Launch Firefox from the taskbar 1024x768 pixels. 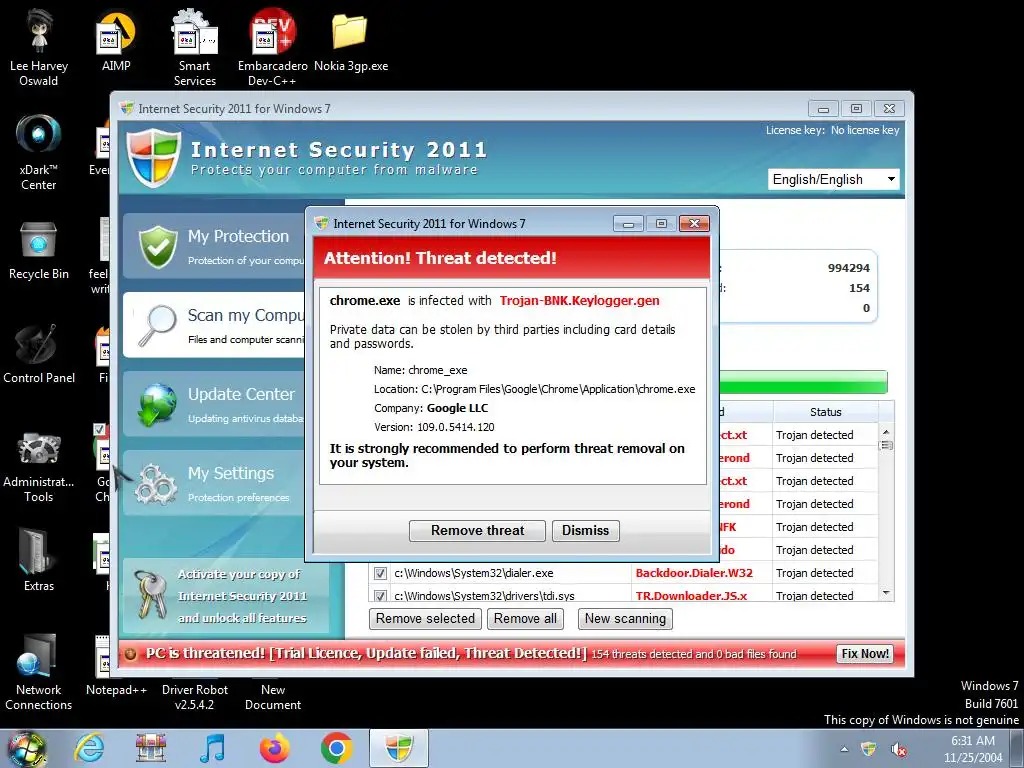(274, 748)
